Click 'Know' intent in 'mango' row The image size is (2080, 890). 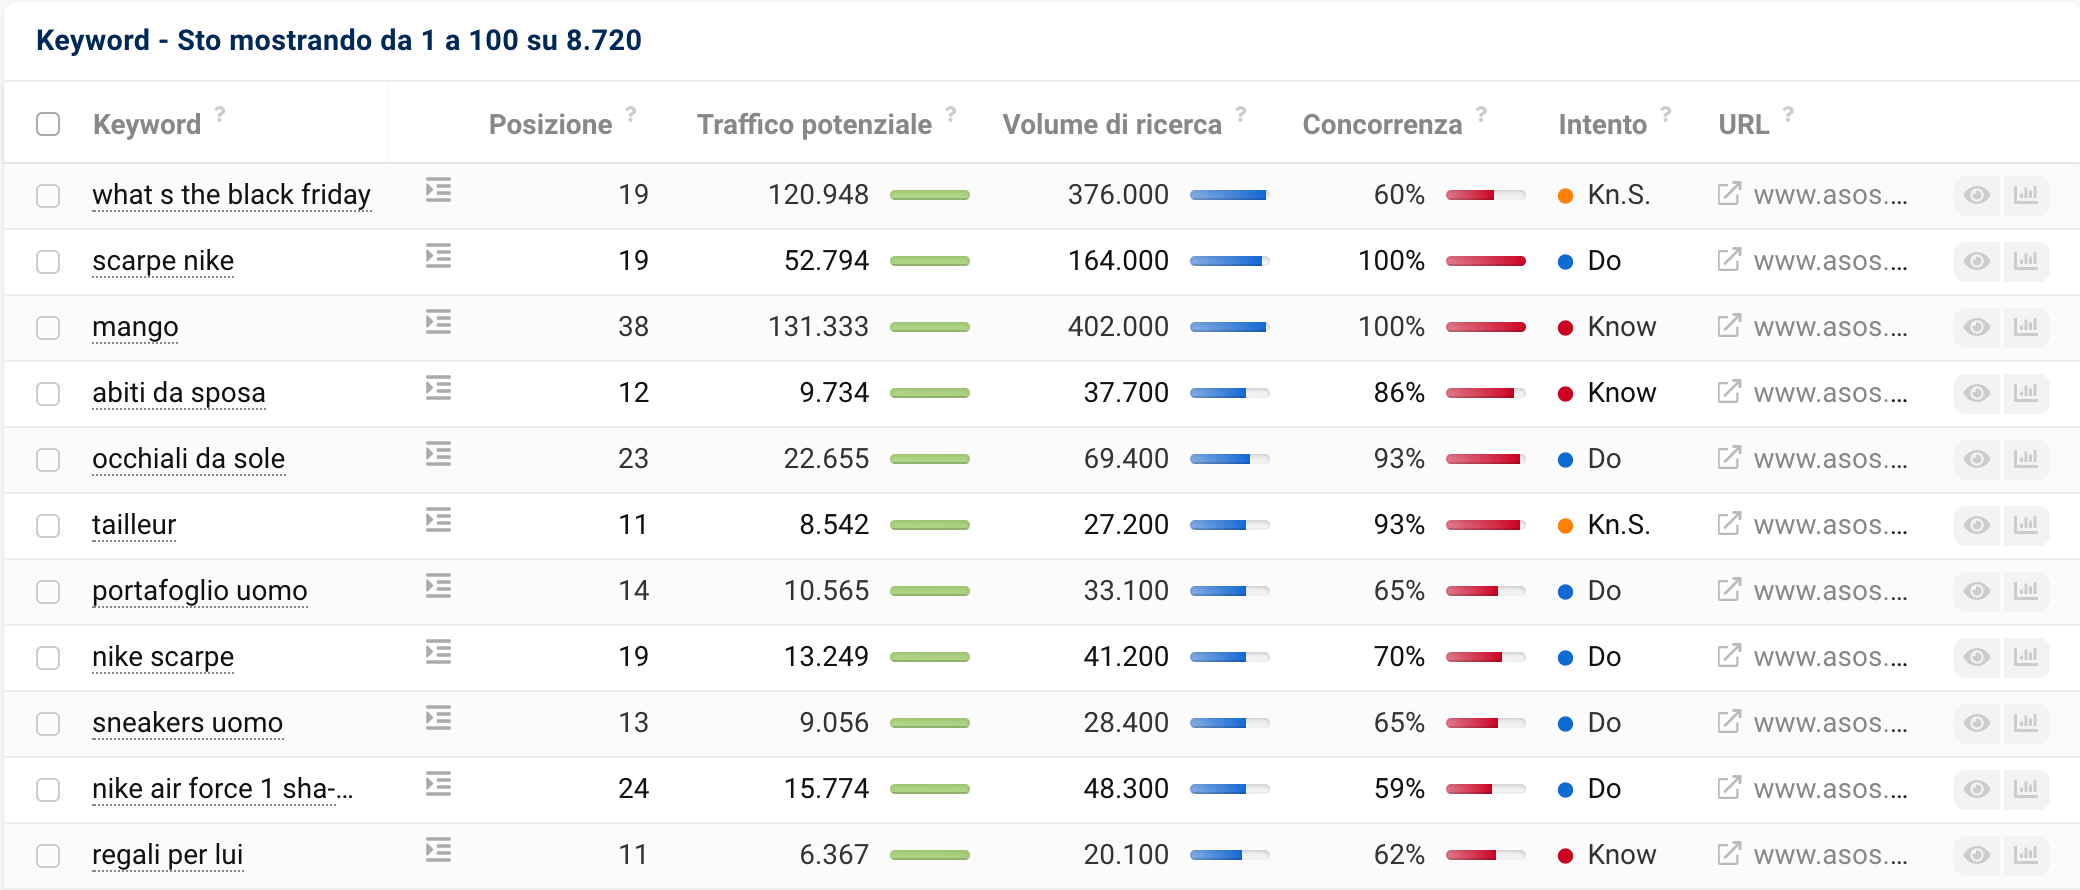[1622, 327]
